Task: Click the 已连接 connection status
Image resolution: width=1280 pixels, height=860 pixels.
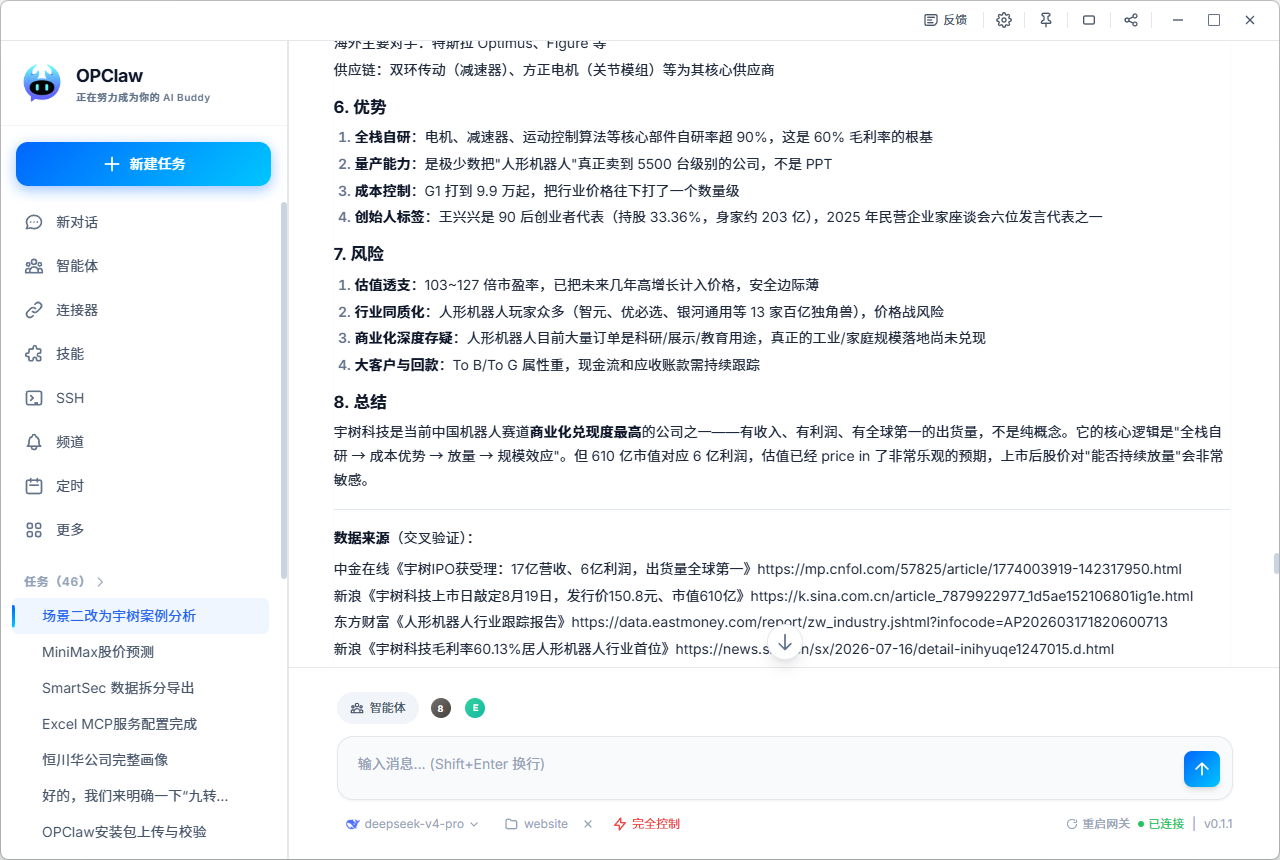Action: pyautogui.click(x=1161, y=824)
